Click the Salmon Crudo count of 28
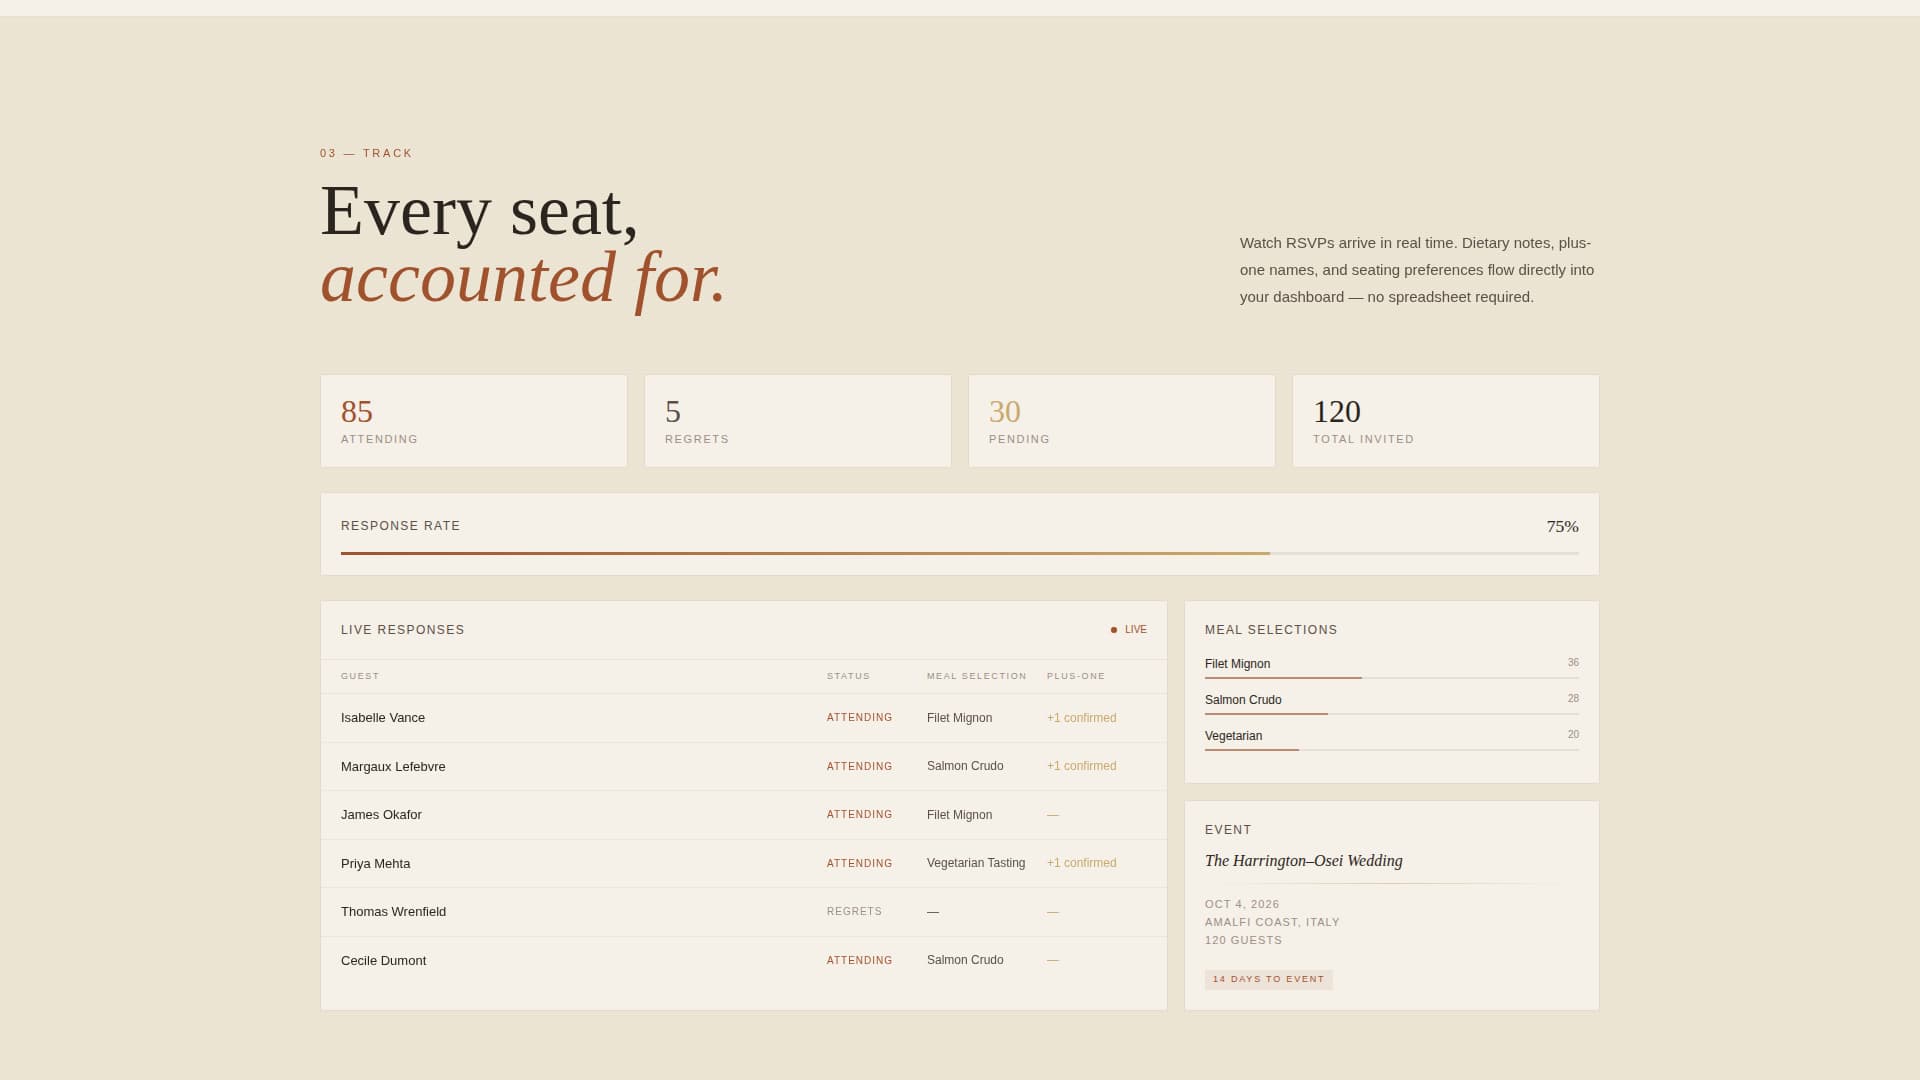Screen dimensions: 1920x1080 pos(1574,697)
